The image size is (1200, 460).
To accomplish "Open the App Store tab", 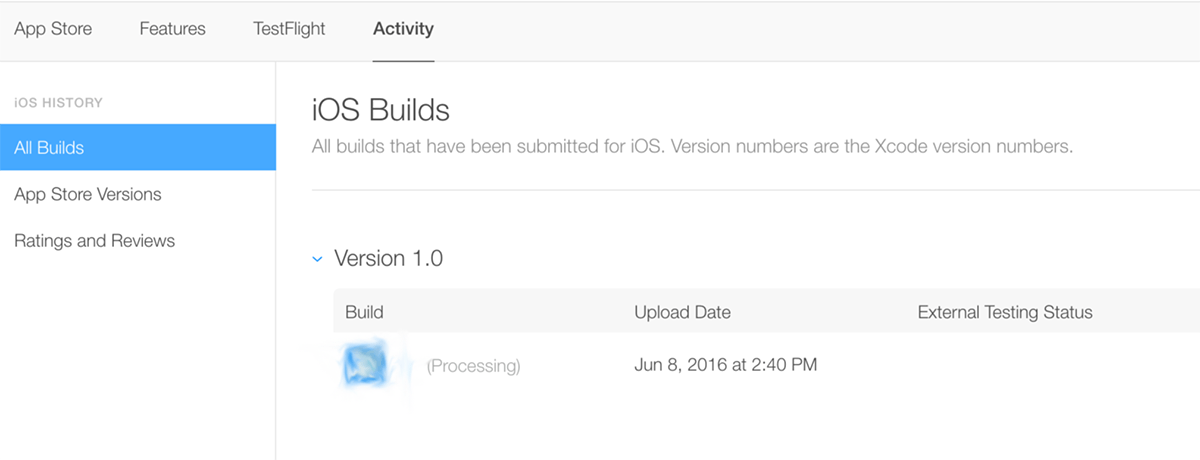I will coord(53,29).
